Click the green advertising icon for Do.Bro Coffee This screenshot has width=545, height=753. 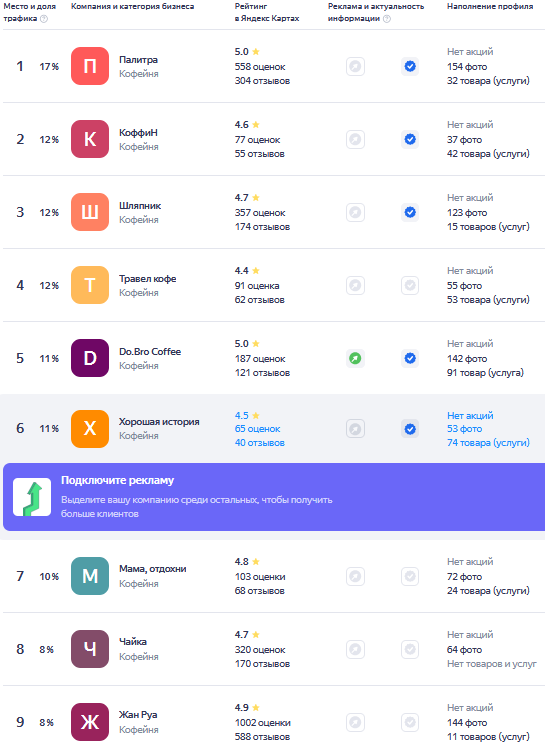click(x=355, y=358)
